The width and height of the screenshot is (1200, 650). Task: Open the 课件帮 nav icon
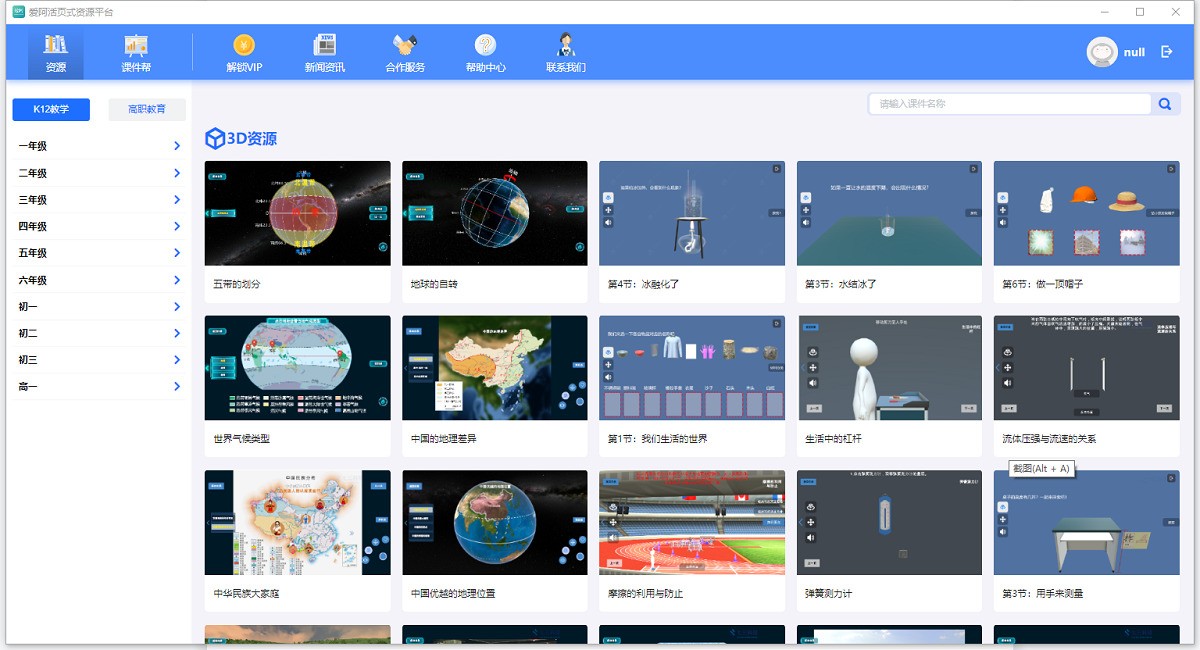pos(136,45)
